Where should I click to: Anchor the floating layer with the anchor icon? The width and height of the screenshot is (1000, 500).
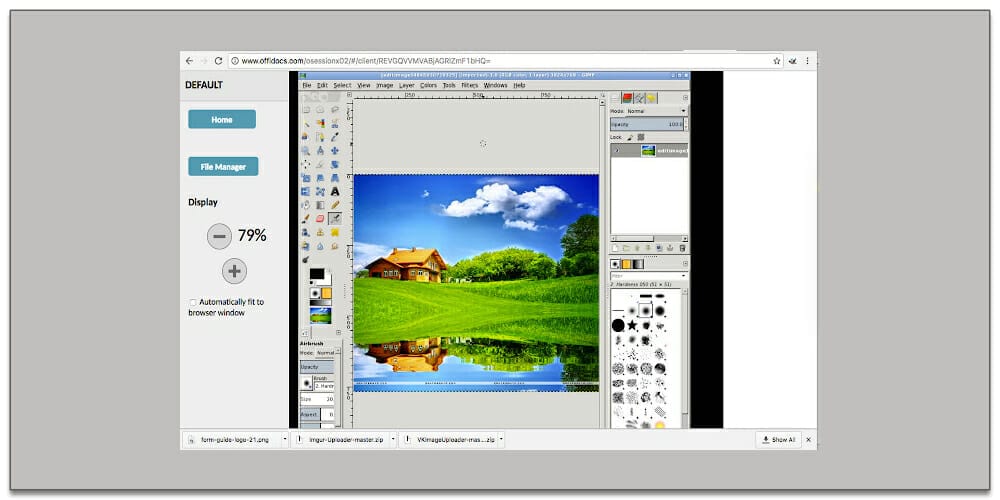click(670, 247)
